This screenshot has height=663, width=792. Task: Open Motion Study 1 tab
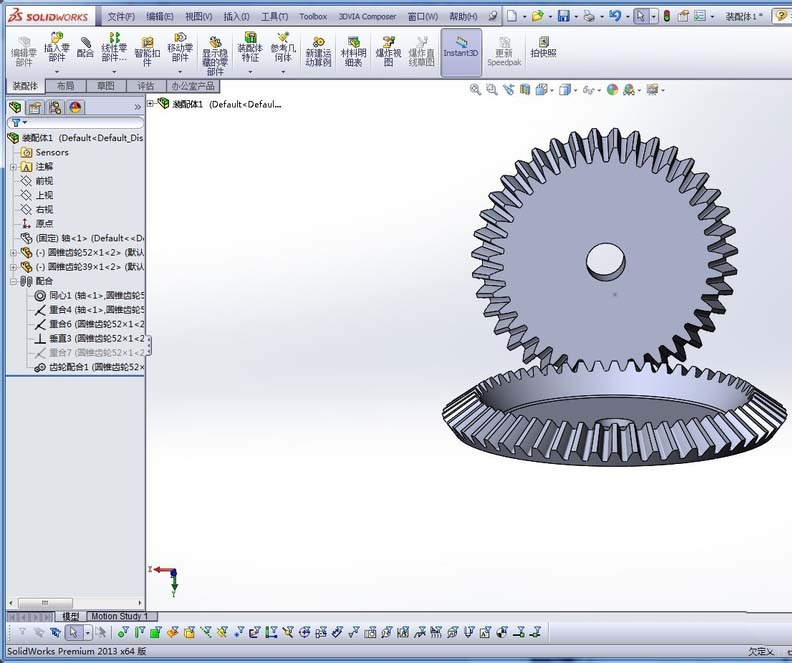click(120, 616)
